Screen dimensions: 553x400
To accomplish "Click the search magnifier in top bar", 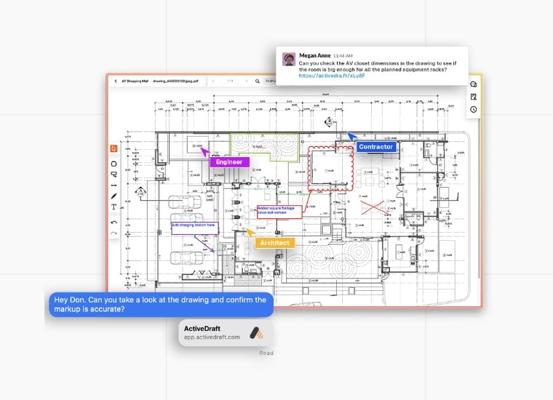I will click(x=257, y=81).
